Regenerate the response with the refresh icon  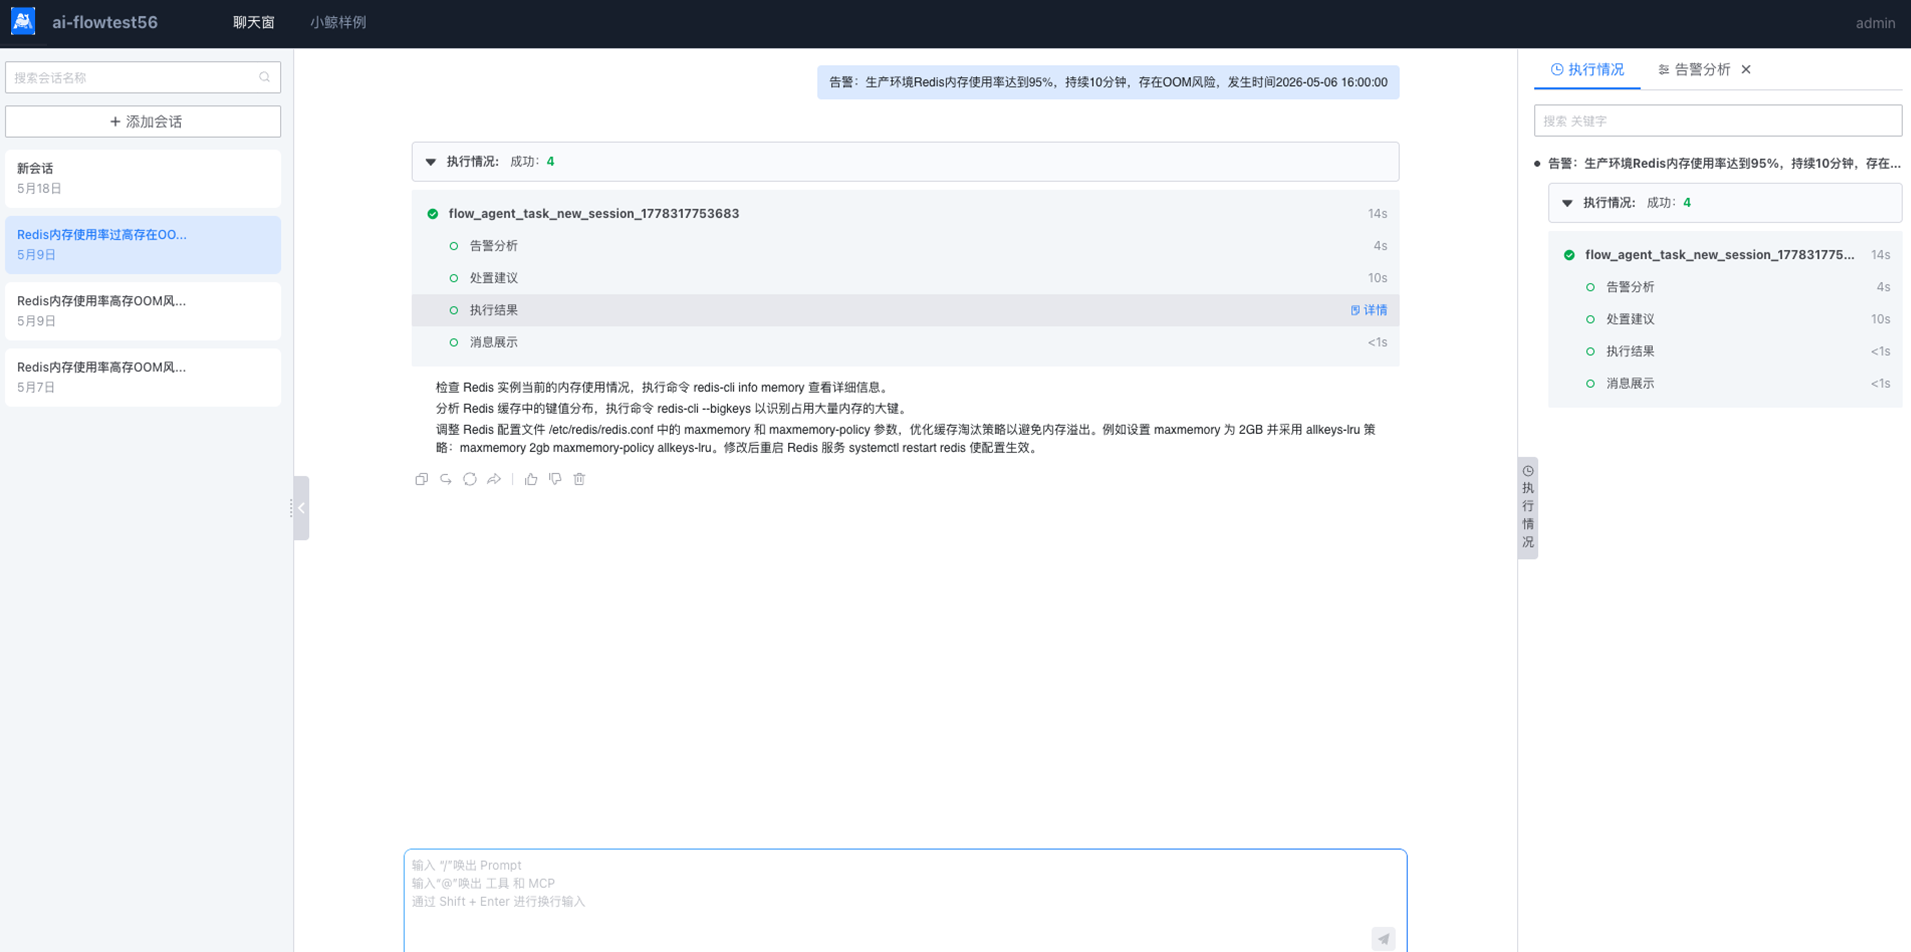click(x=470, y=479)
